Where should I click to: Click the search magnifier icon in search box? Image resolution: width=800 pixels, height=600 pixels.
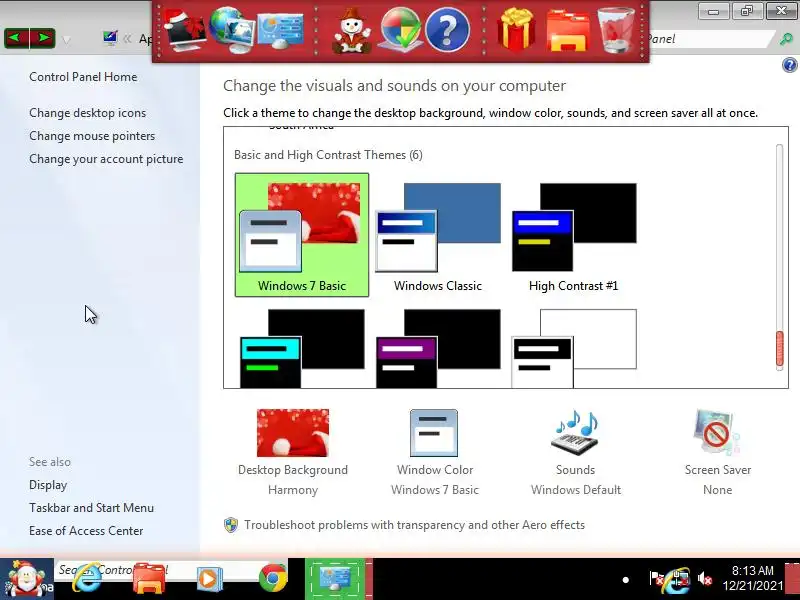[787, 39]
